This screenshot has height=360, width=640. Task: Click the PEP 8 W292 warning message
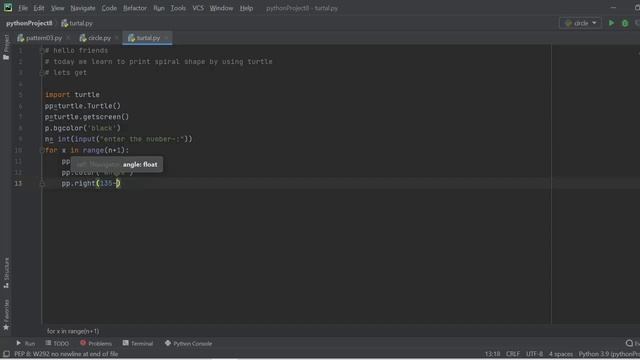pos(66,354)
